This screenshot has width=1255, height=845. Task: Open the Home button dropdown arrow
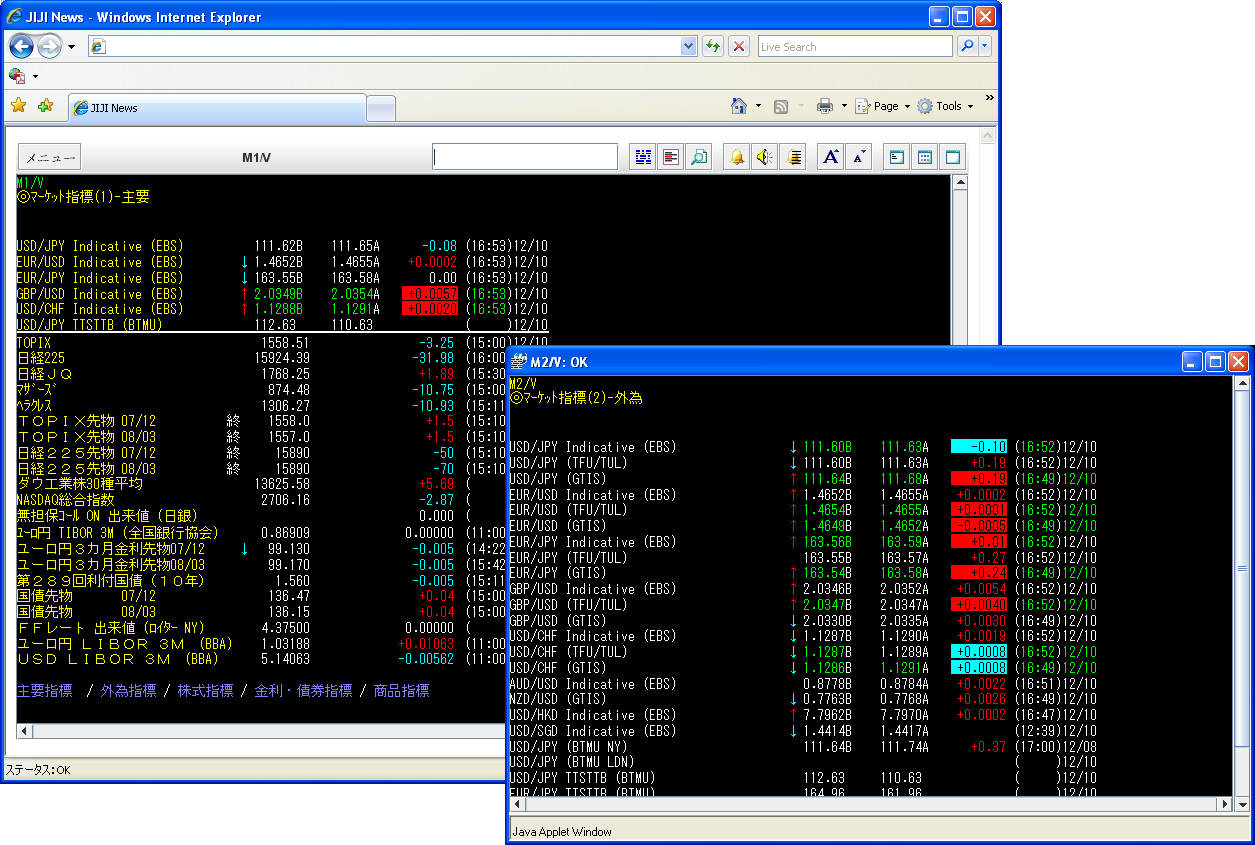coord(758,106)
